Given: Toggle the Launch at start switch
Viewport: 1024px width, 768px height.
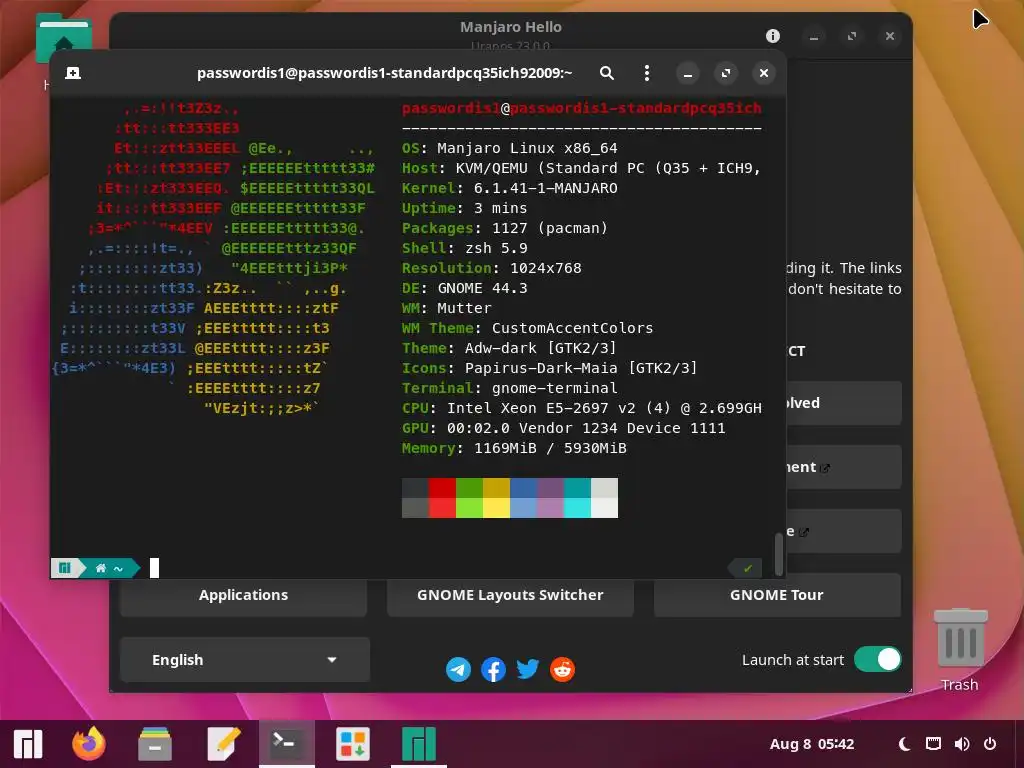Looking at the screenshot, I should 878,660.
